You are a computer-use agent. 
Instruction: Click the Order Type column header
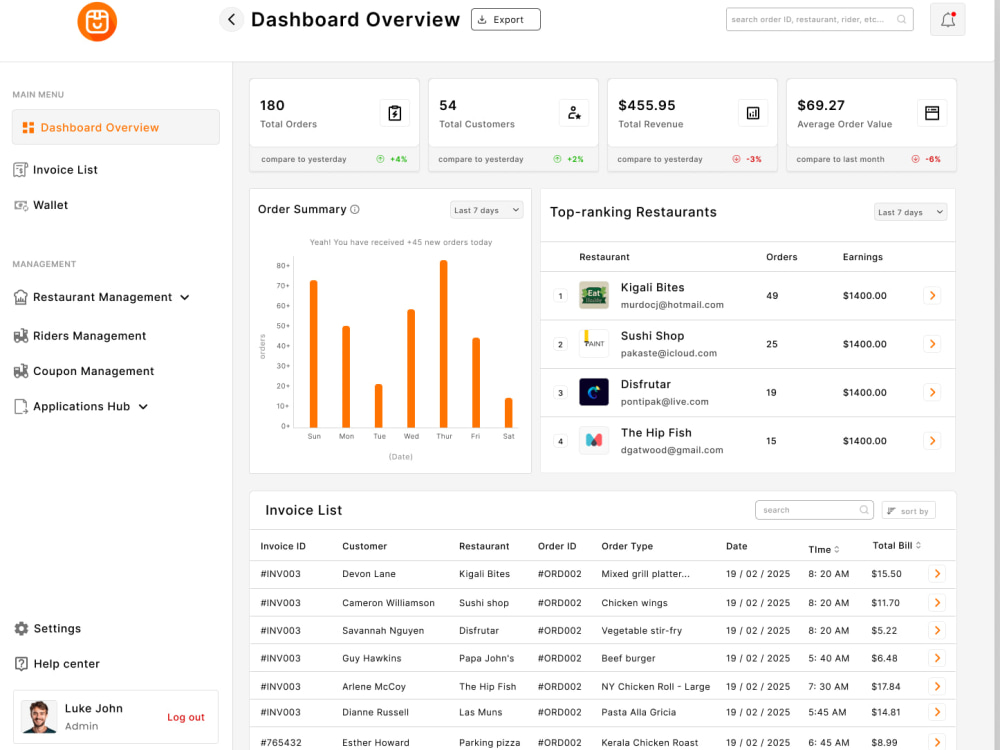point(627,547)
